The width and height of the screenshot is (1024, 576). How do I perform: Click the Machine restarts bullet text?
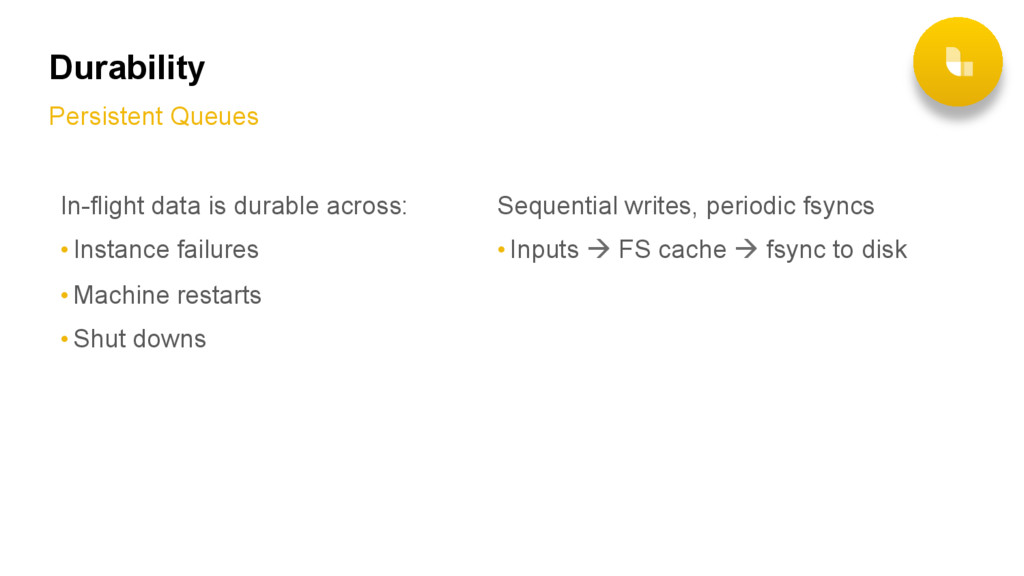(x=167, y=295)
